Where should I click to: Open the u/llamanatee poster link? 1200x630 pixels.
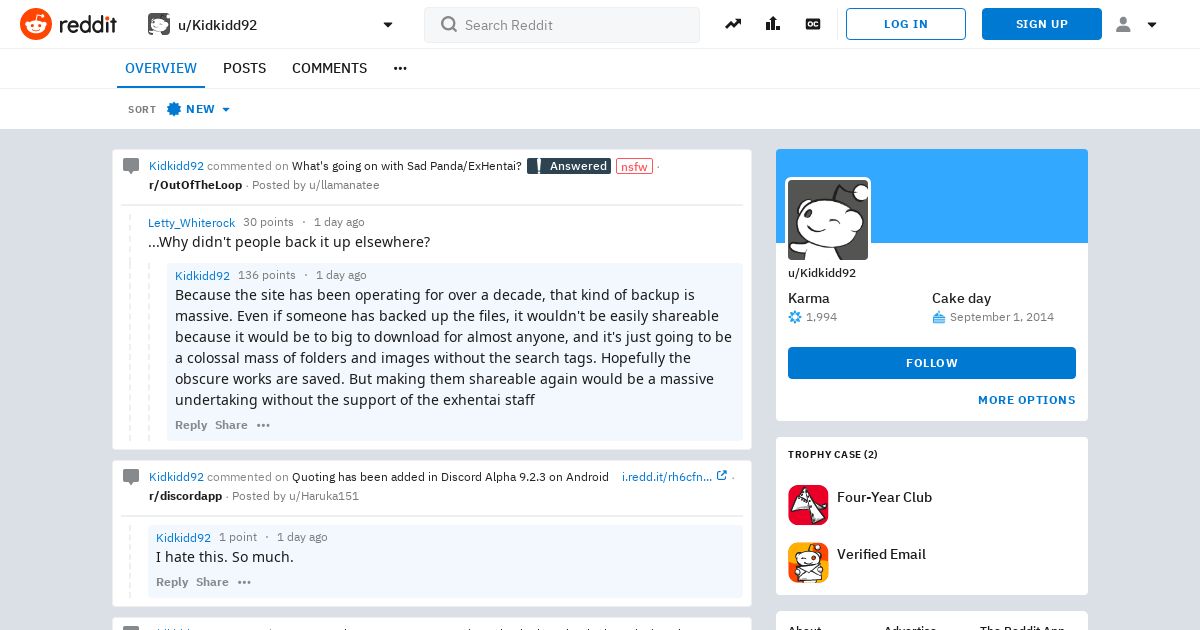click(x=344, y=185)
